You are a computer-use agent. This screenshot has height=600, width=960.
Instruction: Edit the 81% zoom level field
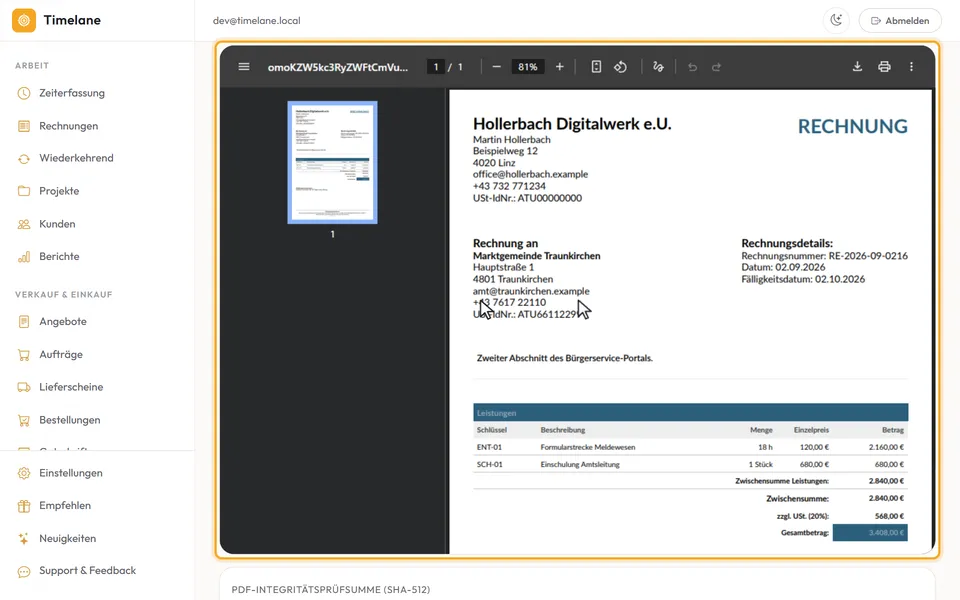(x=527, y=67)
